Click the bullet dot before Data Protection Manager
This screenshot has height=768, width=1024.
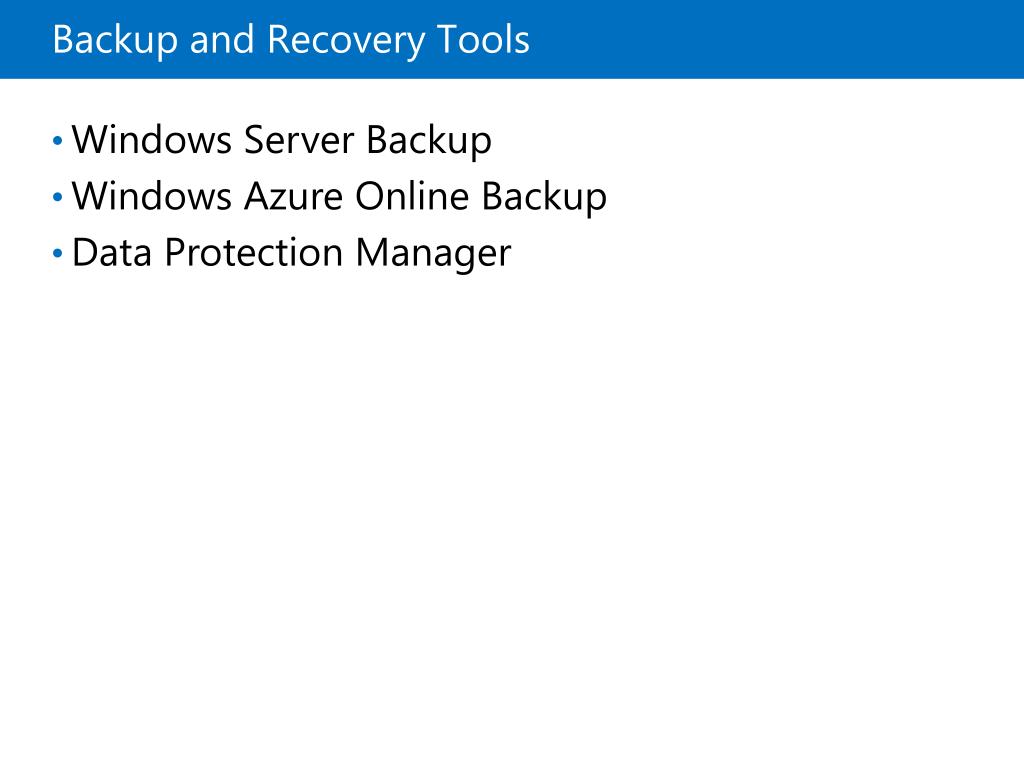pyautogui.click(x=57, y=253)
